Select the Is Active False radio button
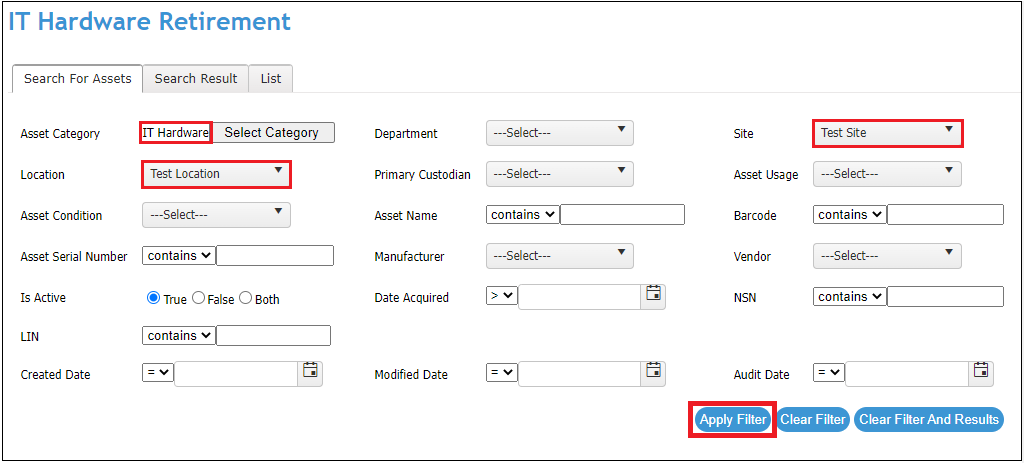The image size is (1025, 463). tap(198, 298)
